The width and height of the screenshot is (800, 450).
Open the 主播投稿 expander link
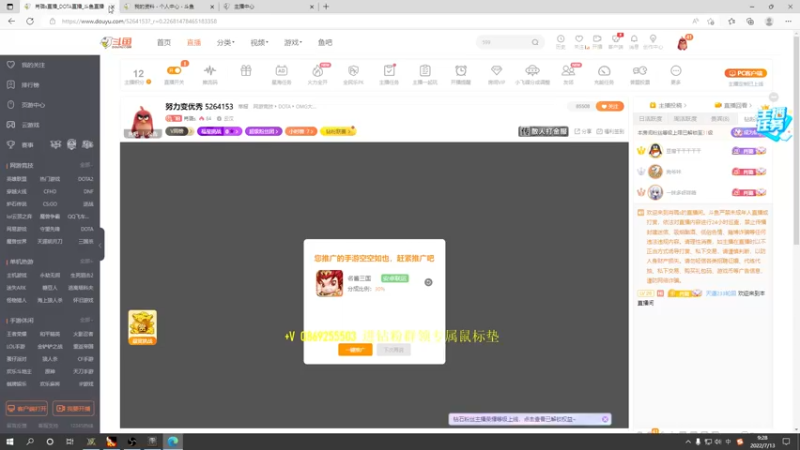click(x=669, y=105)
